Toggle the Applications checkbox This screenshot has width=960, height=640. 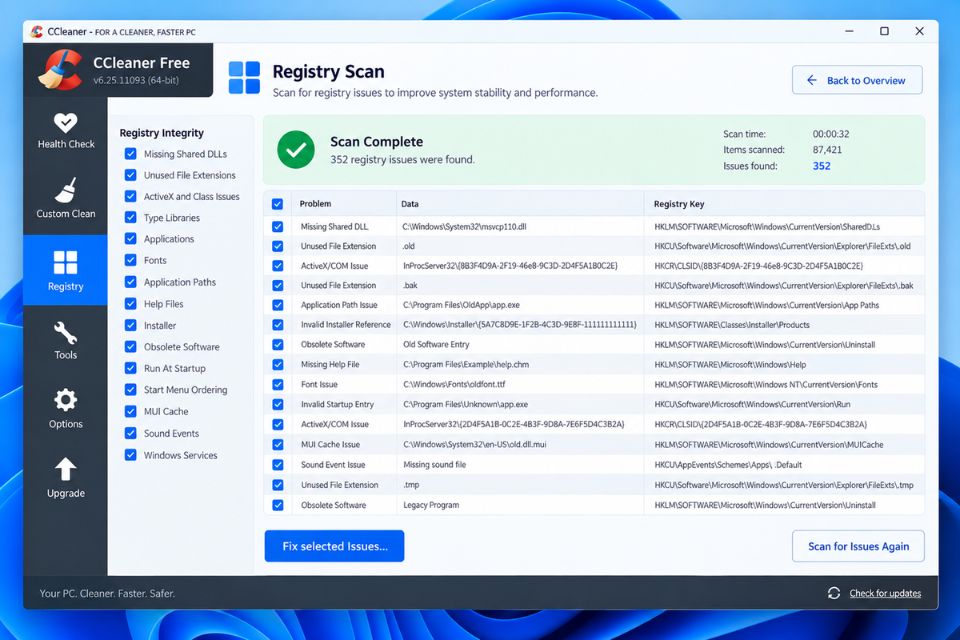click(130, 239)
